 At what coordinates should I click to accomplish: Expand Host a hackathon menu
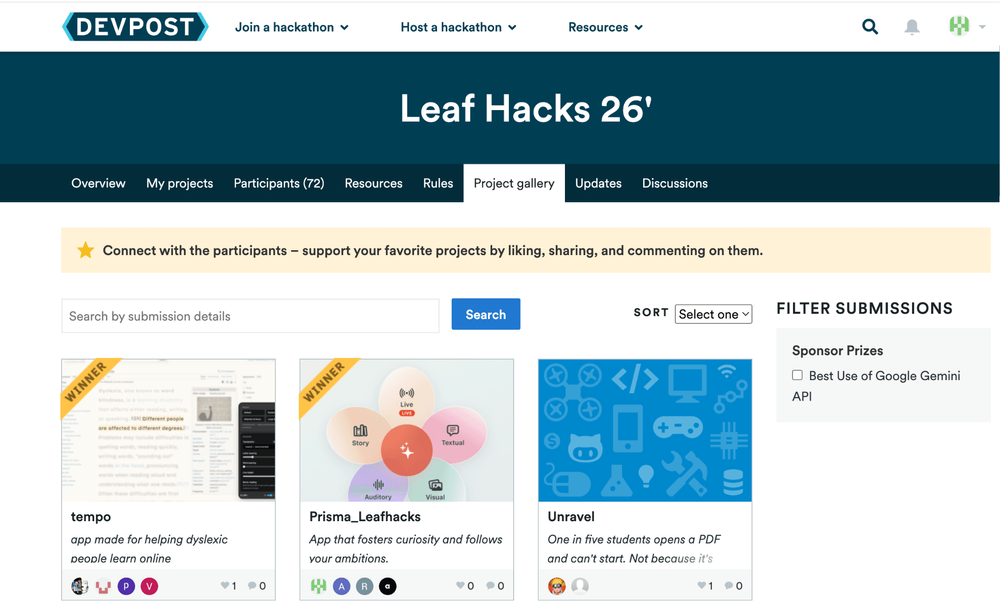click(459, 27)
